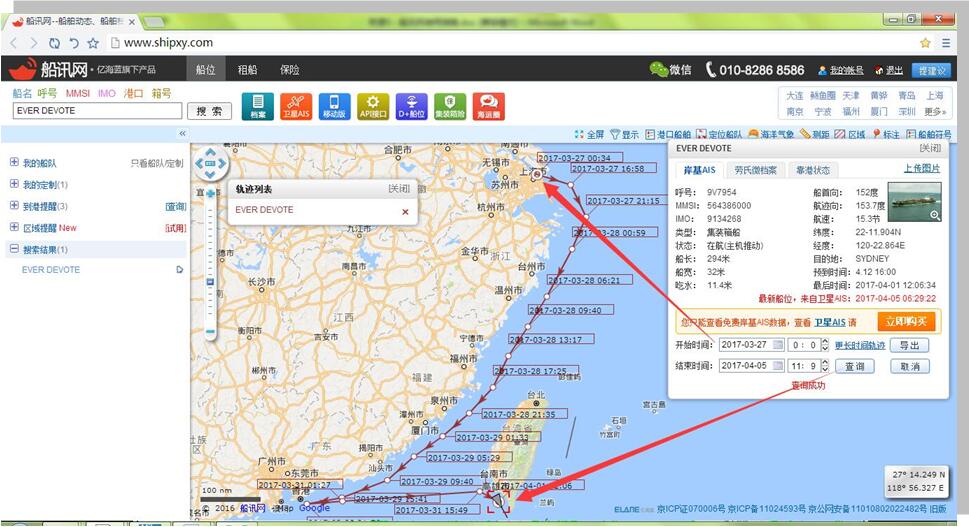Click the 搜索 search button
This screenshot has height=527, width=969.
tap(209, 111)
